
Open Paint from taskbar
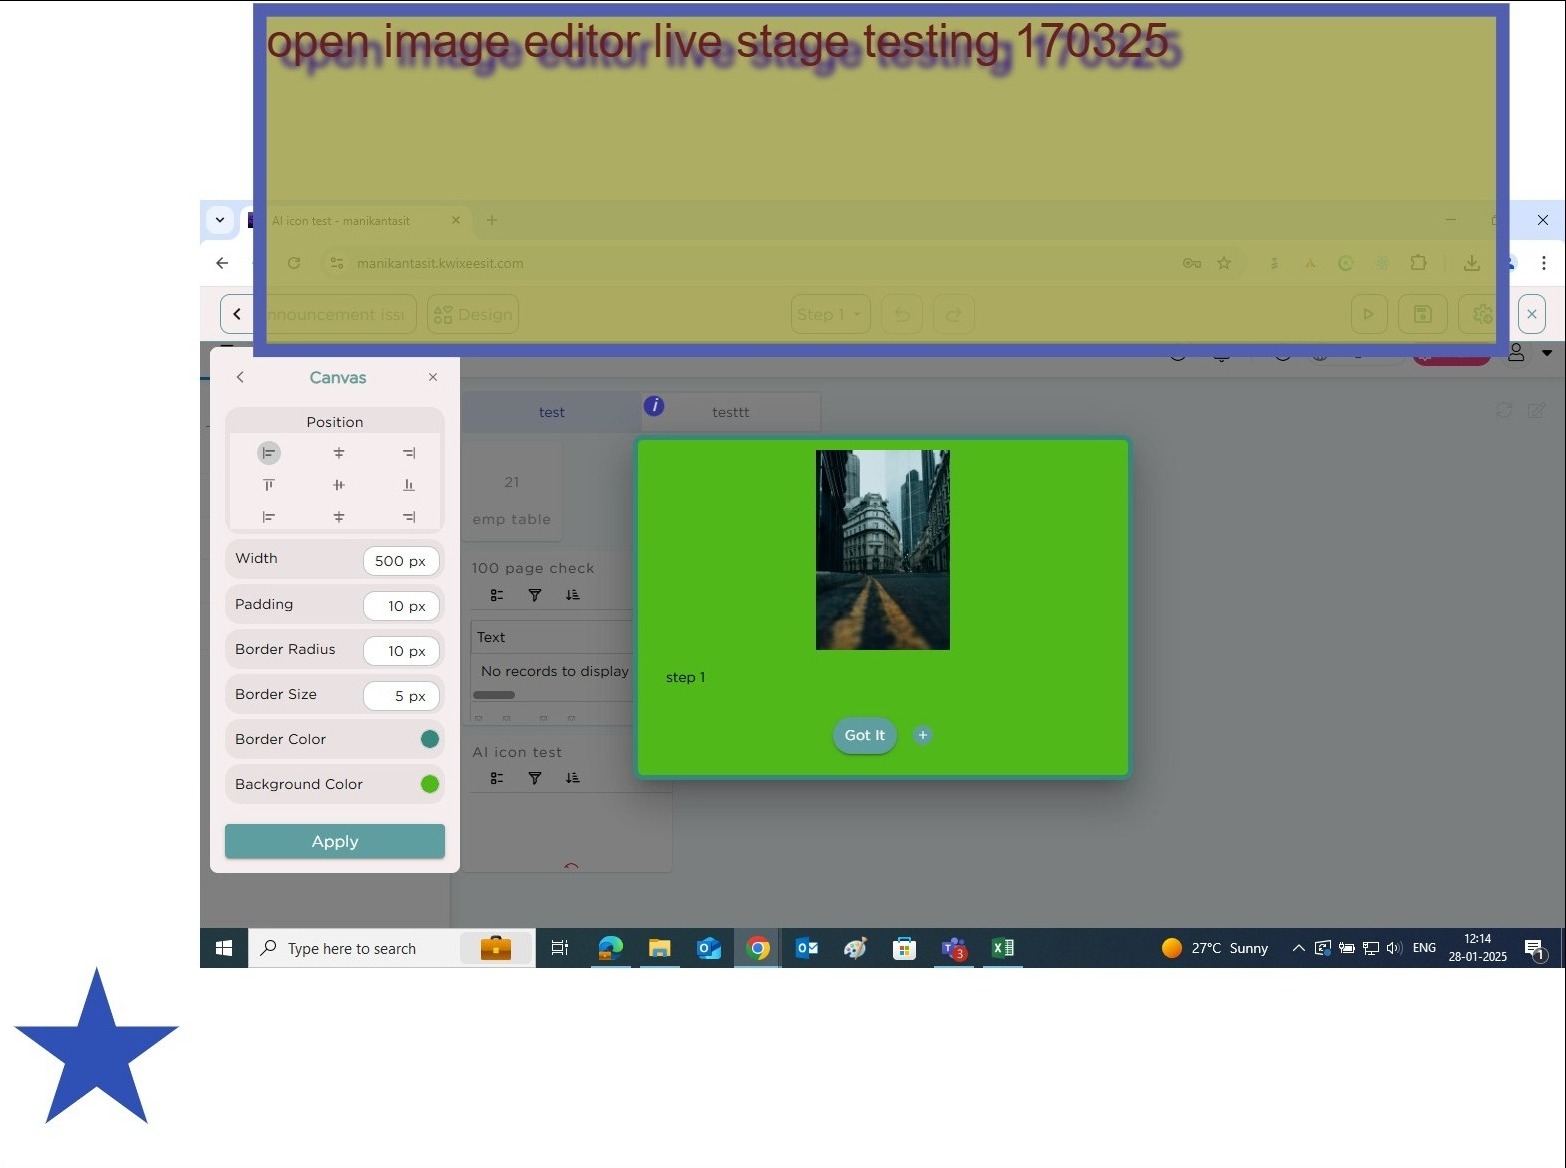tap(855, 948)
